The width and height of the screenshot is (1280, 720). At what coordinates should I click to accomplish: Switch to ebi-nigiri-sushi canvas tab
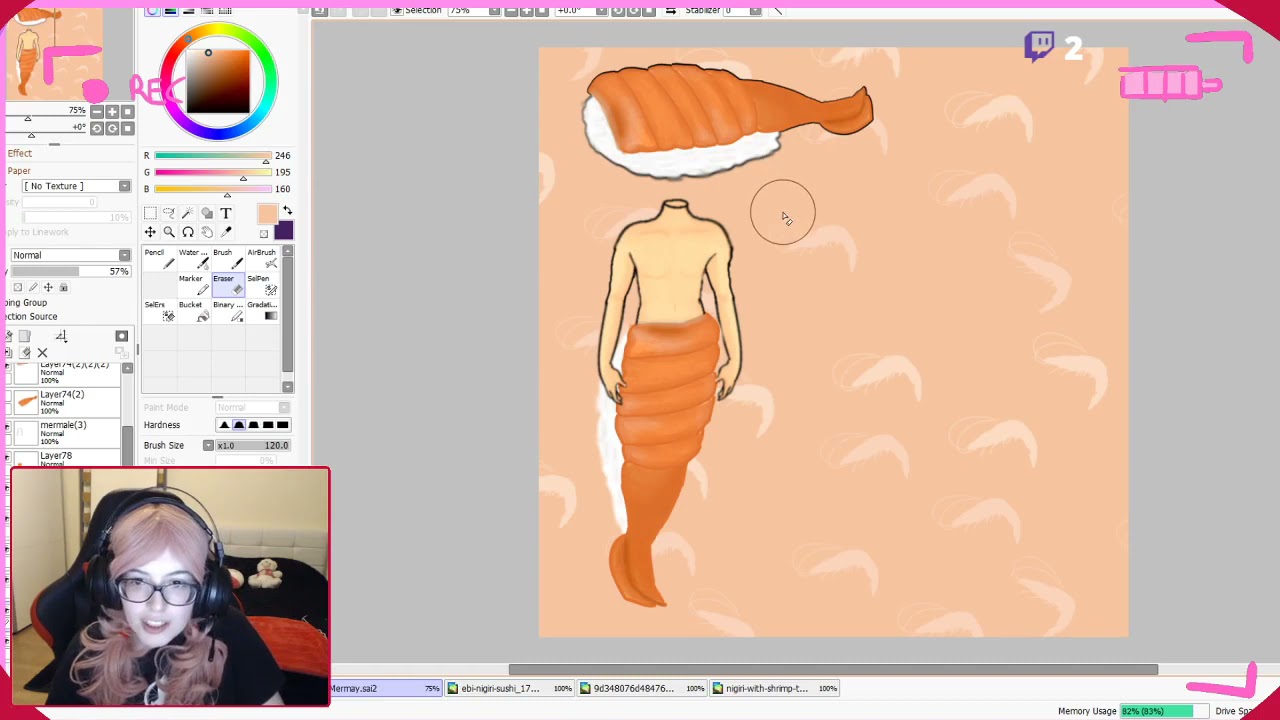click(x=509, y=688)
